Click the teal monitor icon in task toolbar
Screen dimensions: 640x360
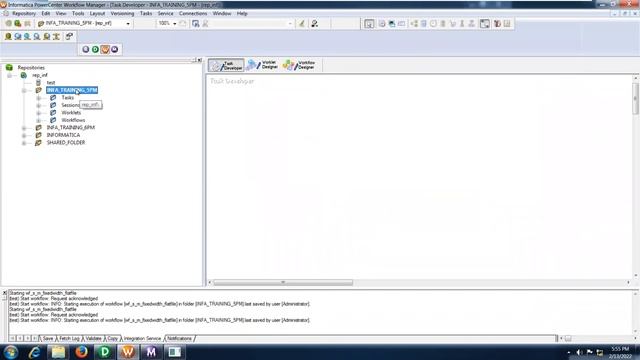392,24
